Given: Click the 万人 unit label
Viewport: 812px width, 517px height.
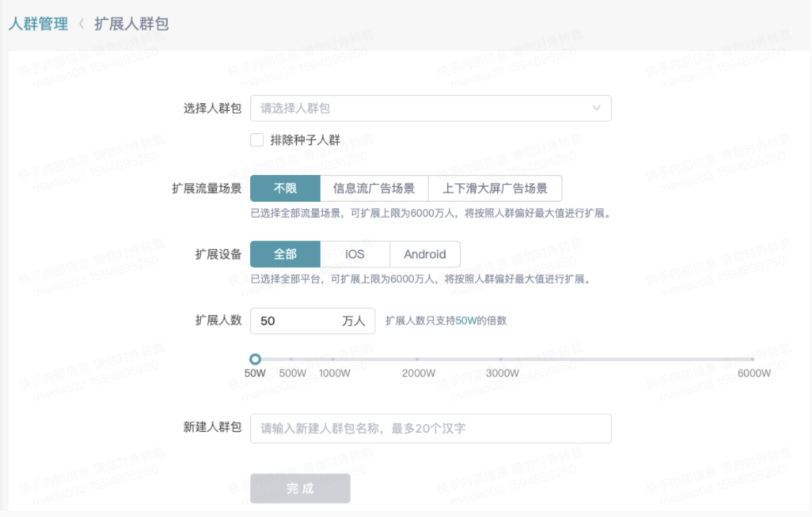Looking at the screenshot, I should coord(353,321).
